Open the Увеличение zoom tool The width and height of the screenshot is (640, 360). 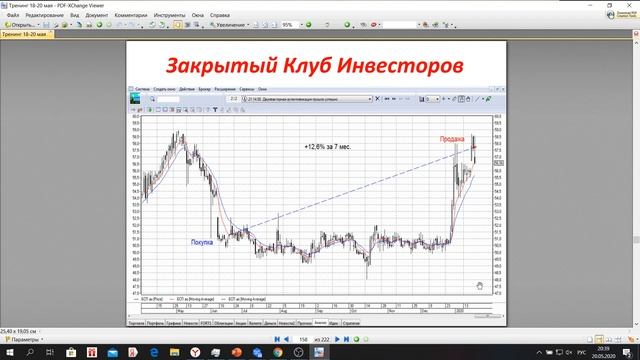coord(227,25)
